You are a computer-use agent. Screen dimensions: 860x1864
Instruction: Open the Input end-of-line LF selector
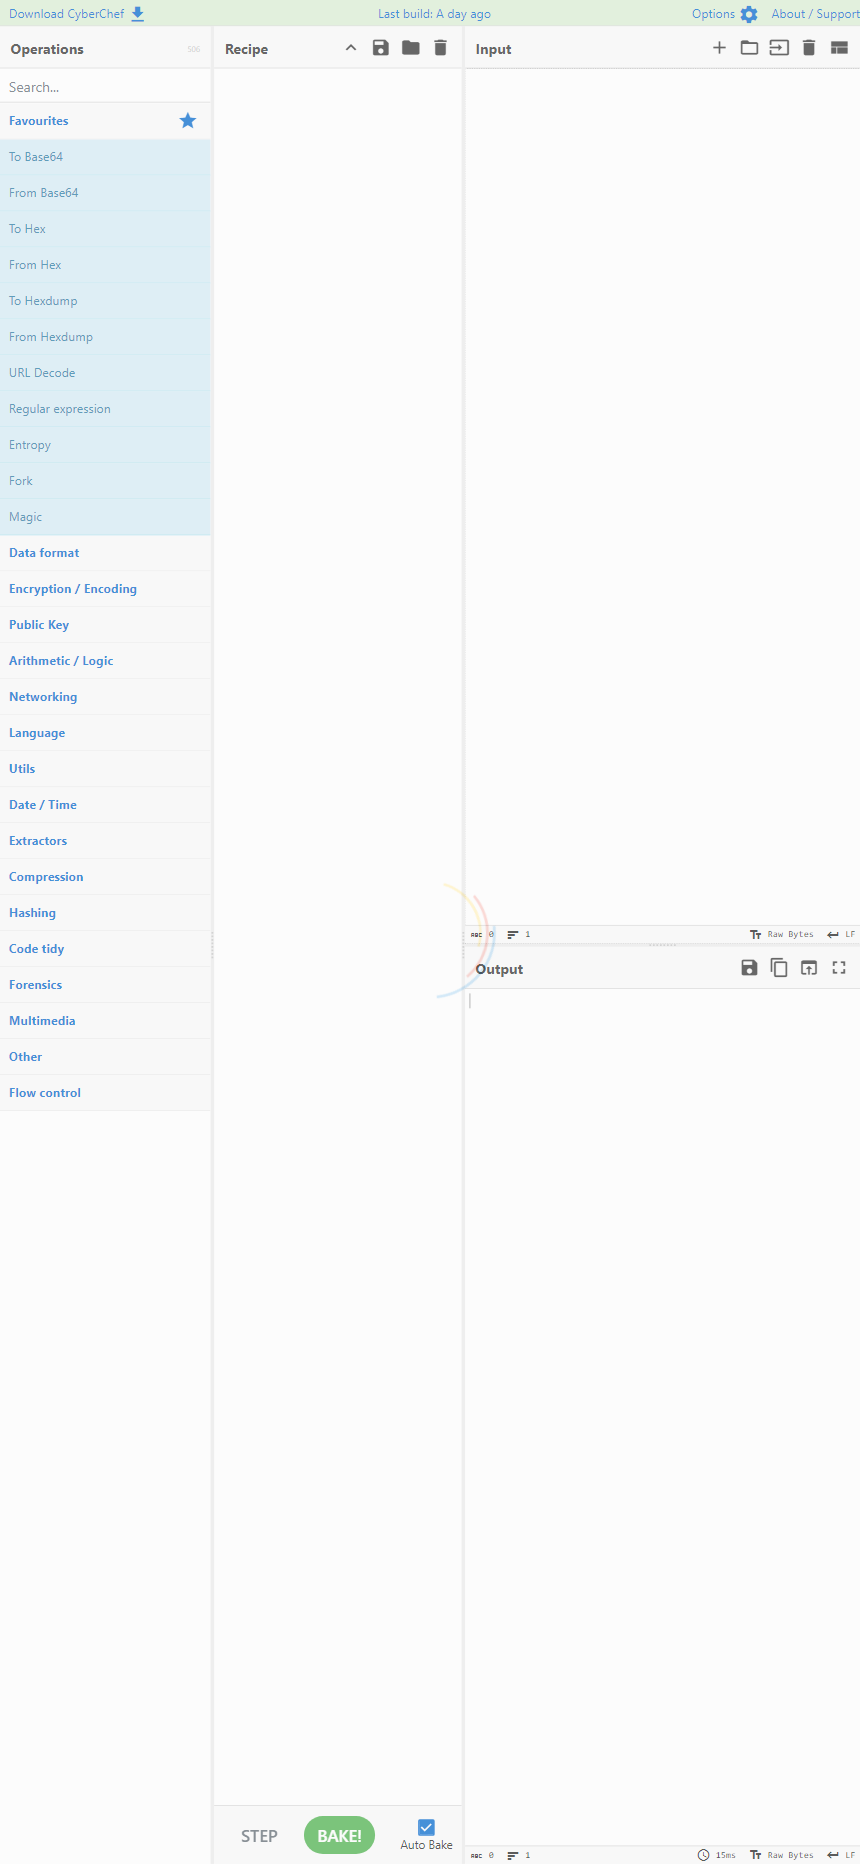click(841, 935)
